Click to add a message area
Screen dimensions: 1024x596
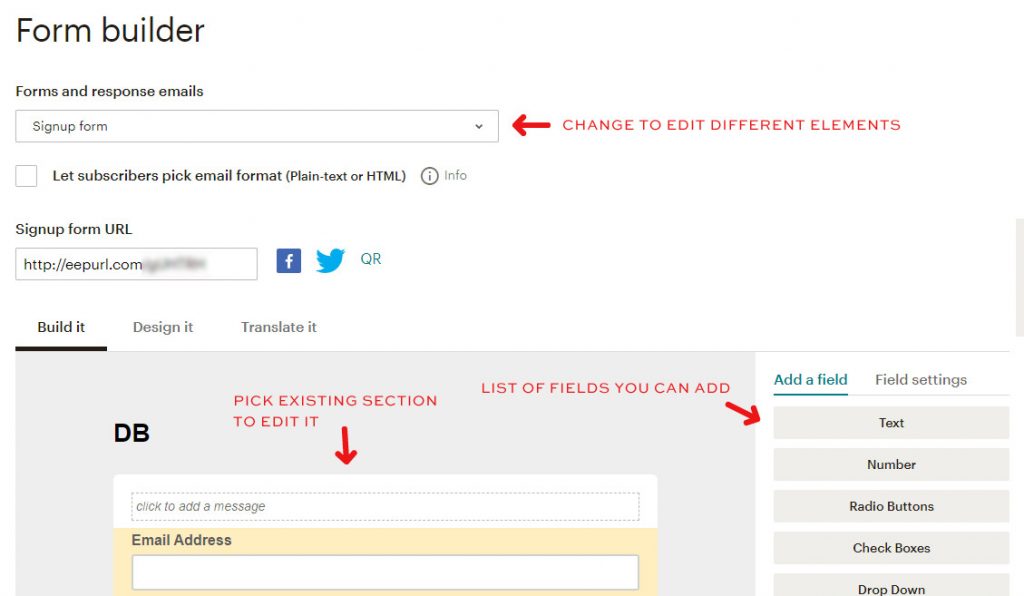pyautogui.click(x=385, y=507)
